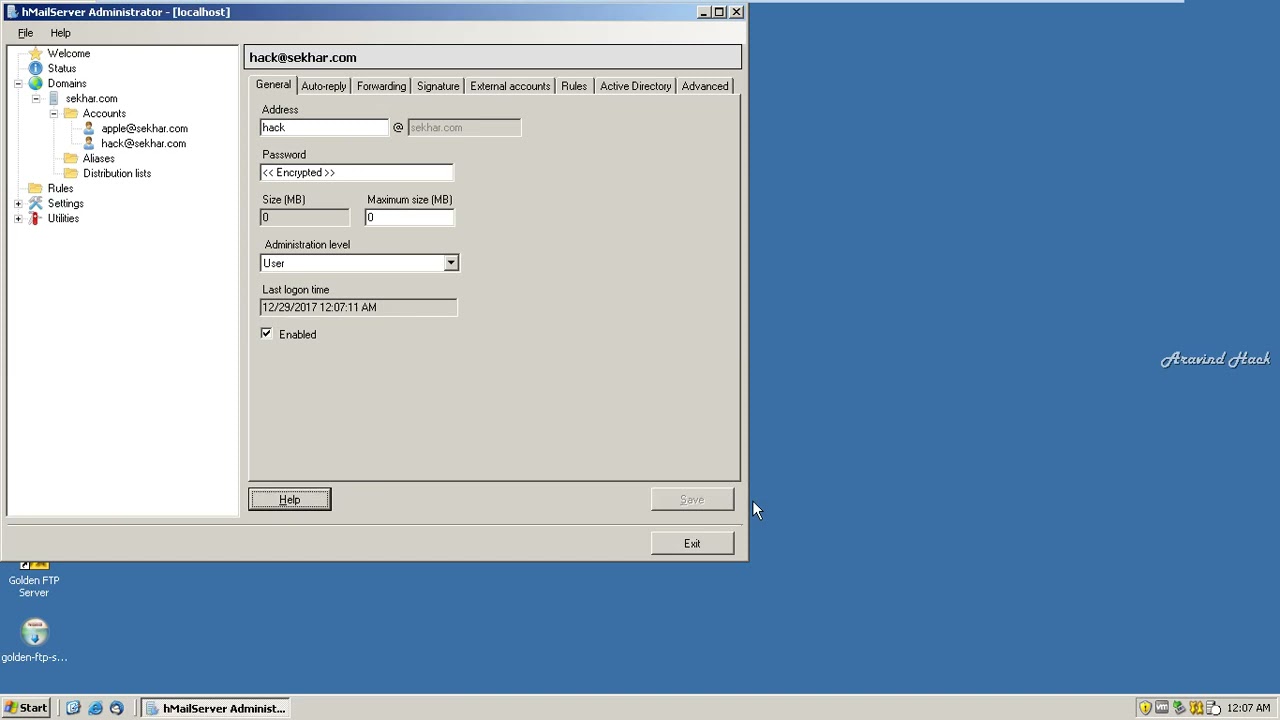1280x720 pixels.
Task: Click the Address input field
Action: tap(324, 128)
